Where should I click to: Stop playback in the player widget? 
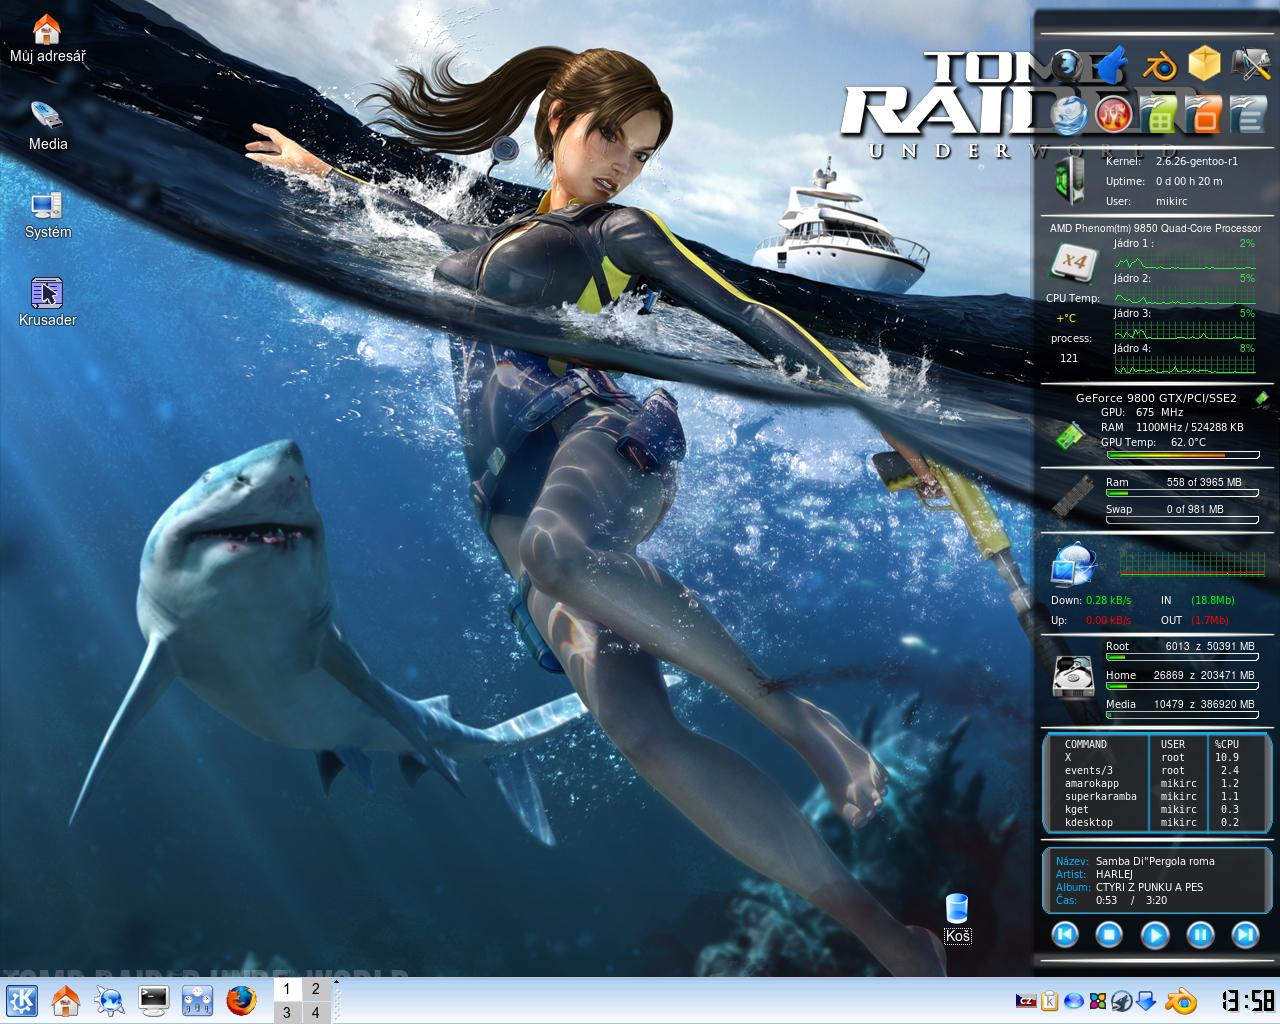point(1109,935)
